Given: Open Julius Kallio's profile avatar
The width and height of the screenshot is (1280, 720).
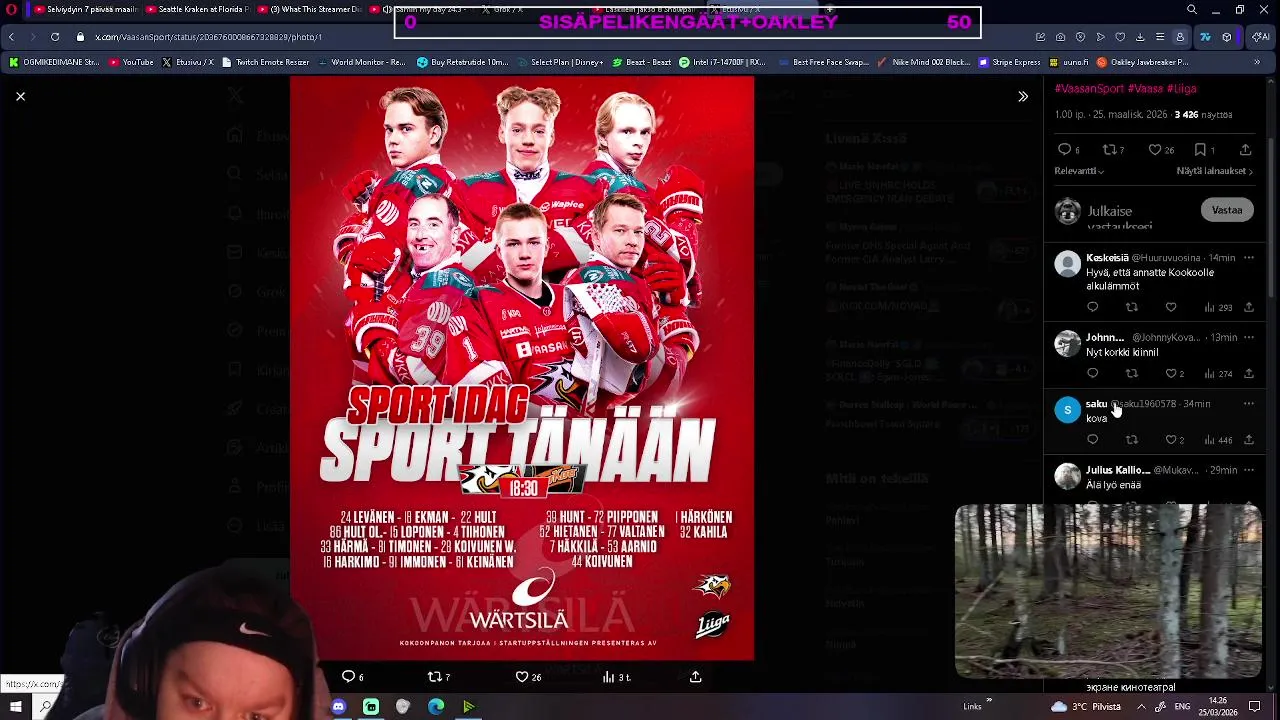Looking at the screenshot, I should tap(1068, 476).
